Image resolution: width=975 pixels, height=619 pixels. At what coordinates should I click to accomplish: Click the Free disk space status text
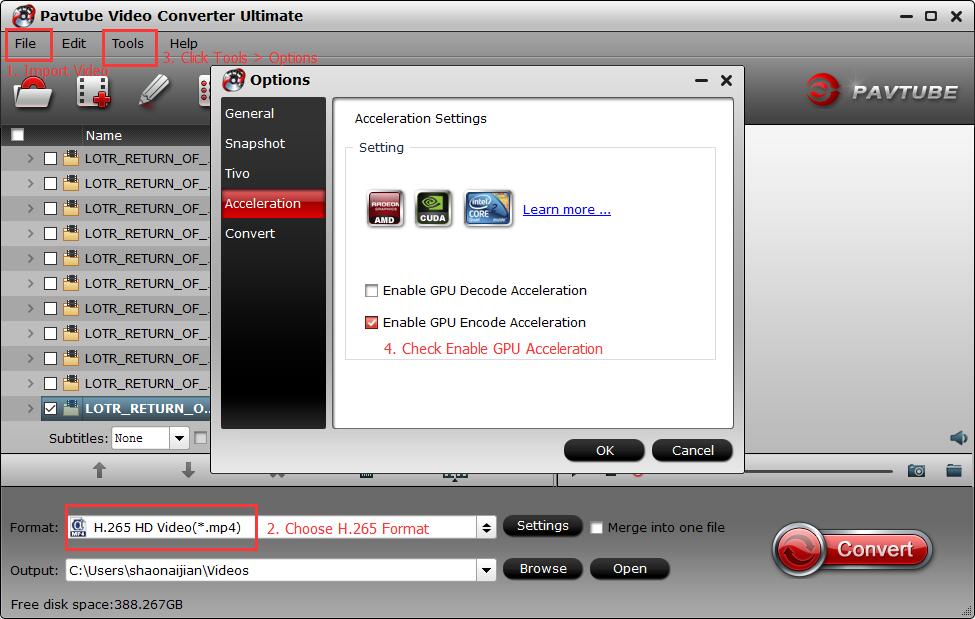pos(97,604)
